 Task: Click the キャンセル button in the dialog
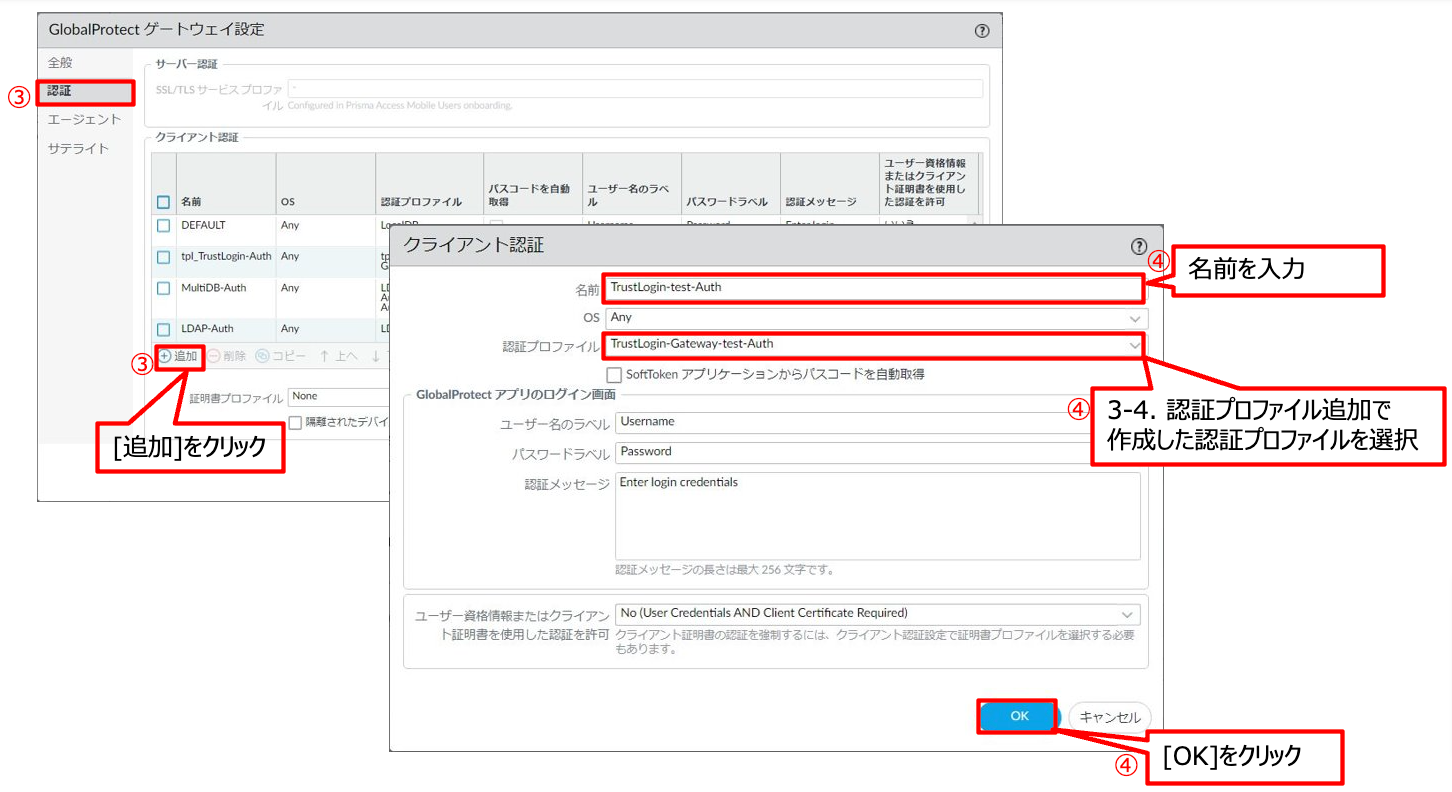(x=1110, y=717)
